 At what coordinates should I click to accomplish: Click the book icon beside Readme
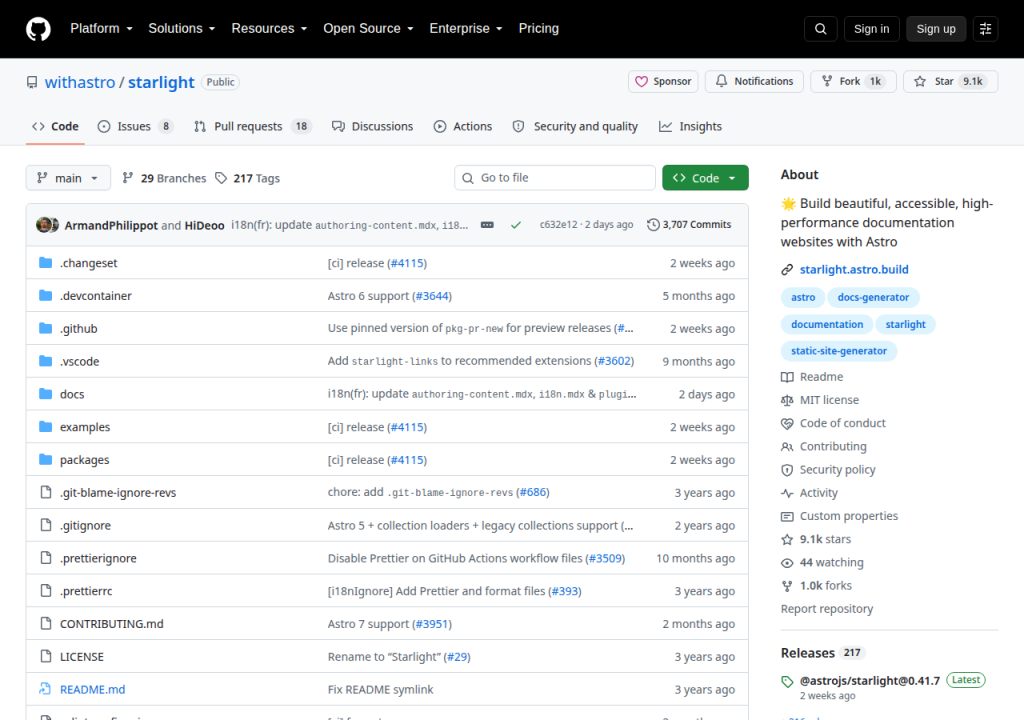pos(787,377)
